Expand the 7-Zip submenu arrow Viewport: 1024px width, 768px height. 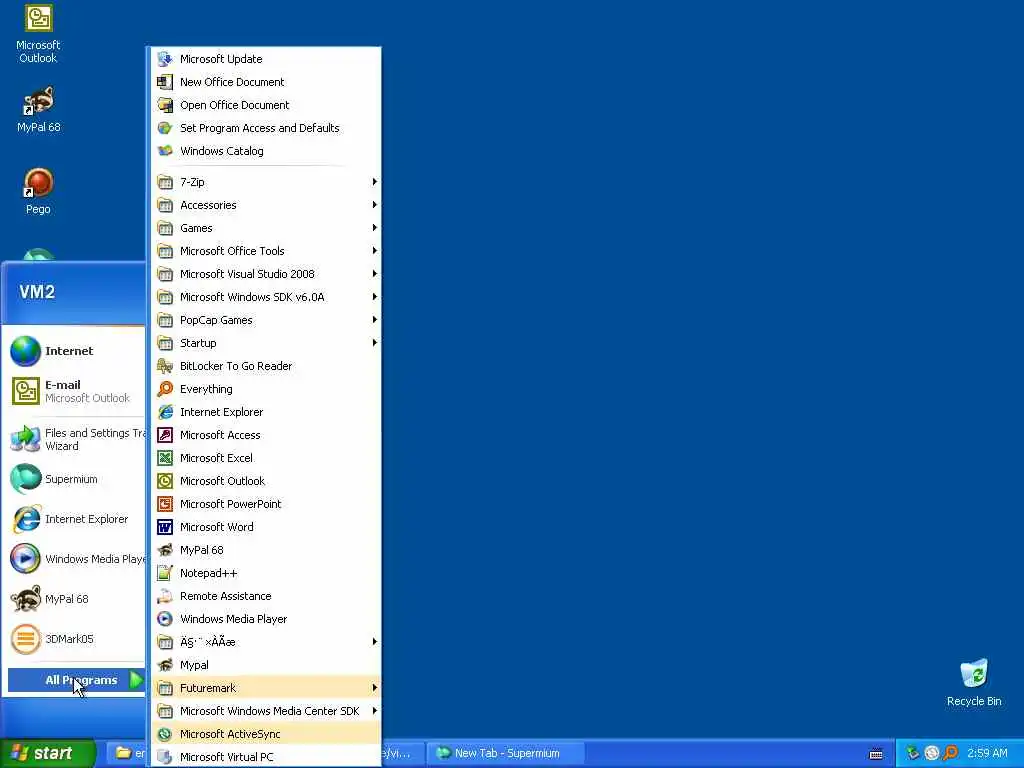(374, 182)
